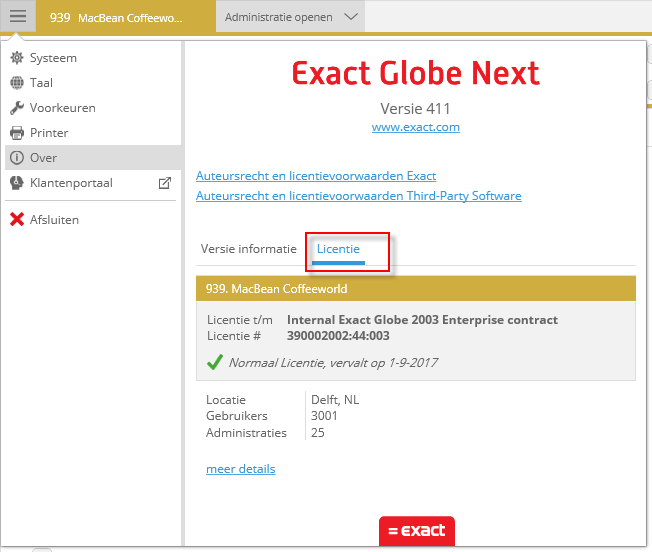Viewport: 652px width, 552px height.
Task: Switch to the Versie informatie tab
Action: point(249,249)
